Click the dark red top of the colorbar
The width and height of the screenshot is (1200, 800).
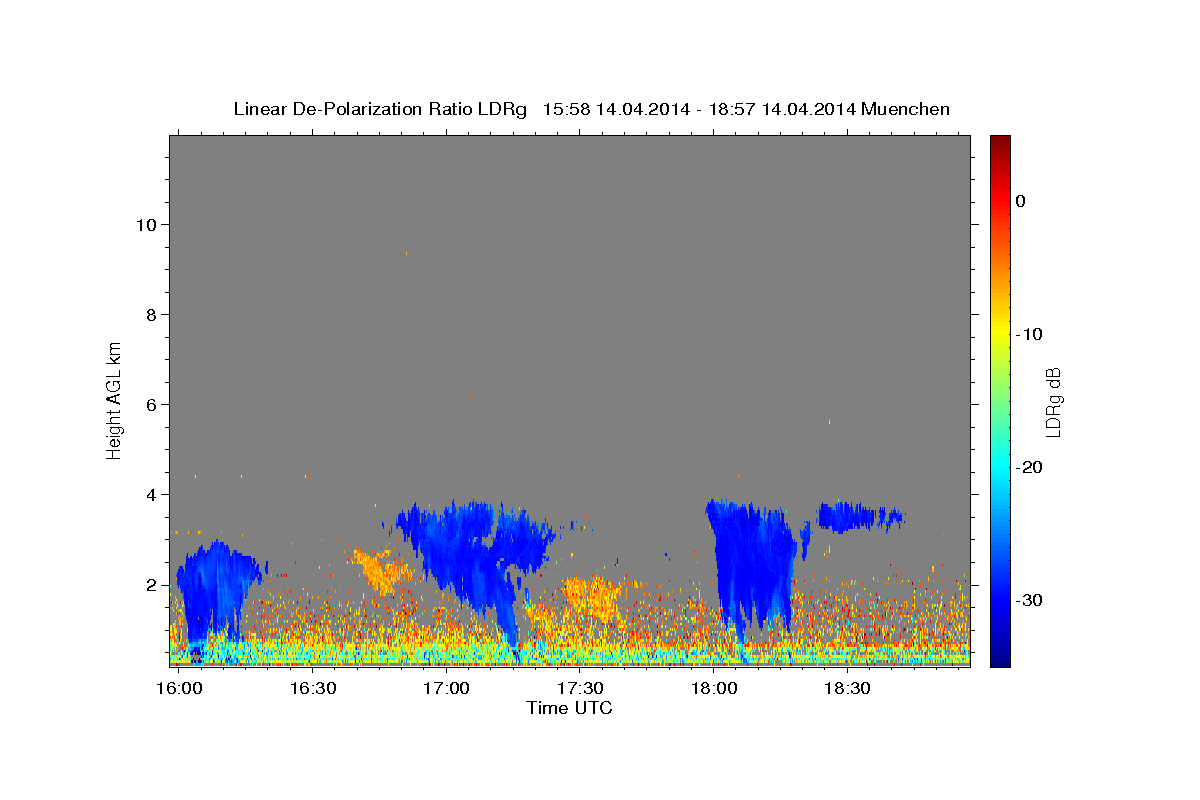tap(1000, 142)
